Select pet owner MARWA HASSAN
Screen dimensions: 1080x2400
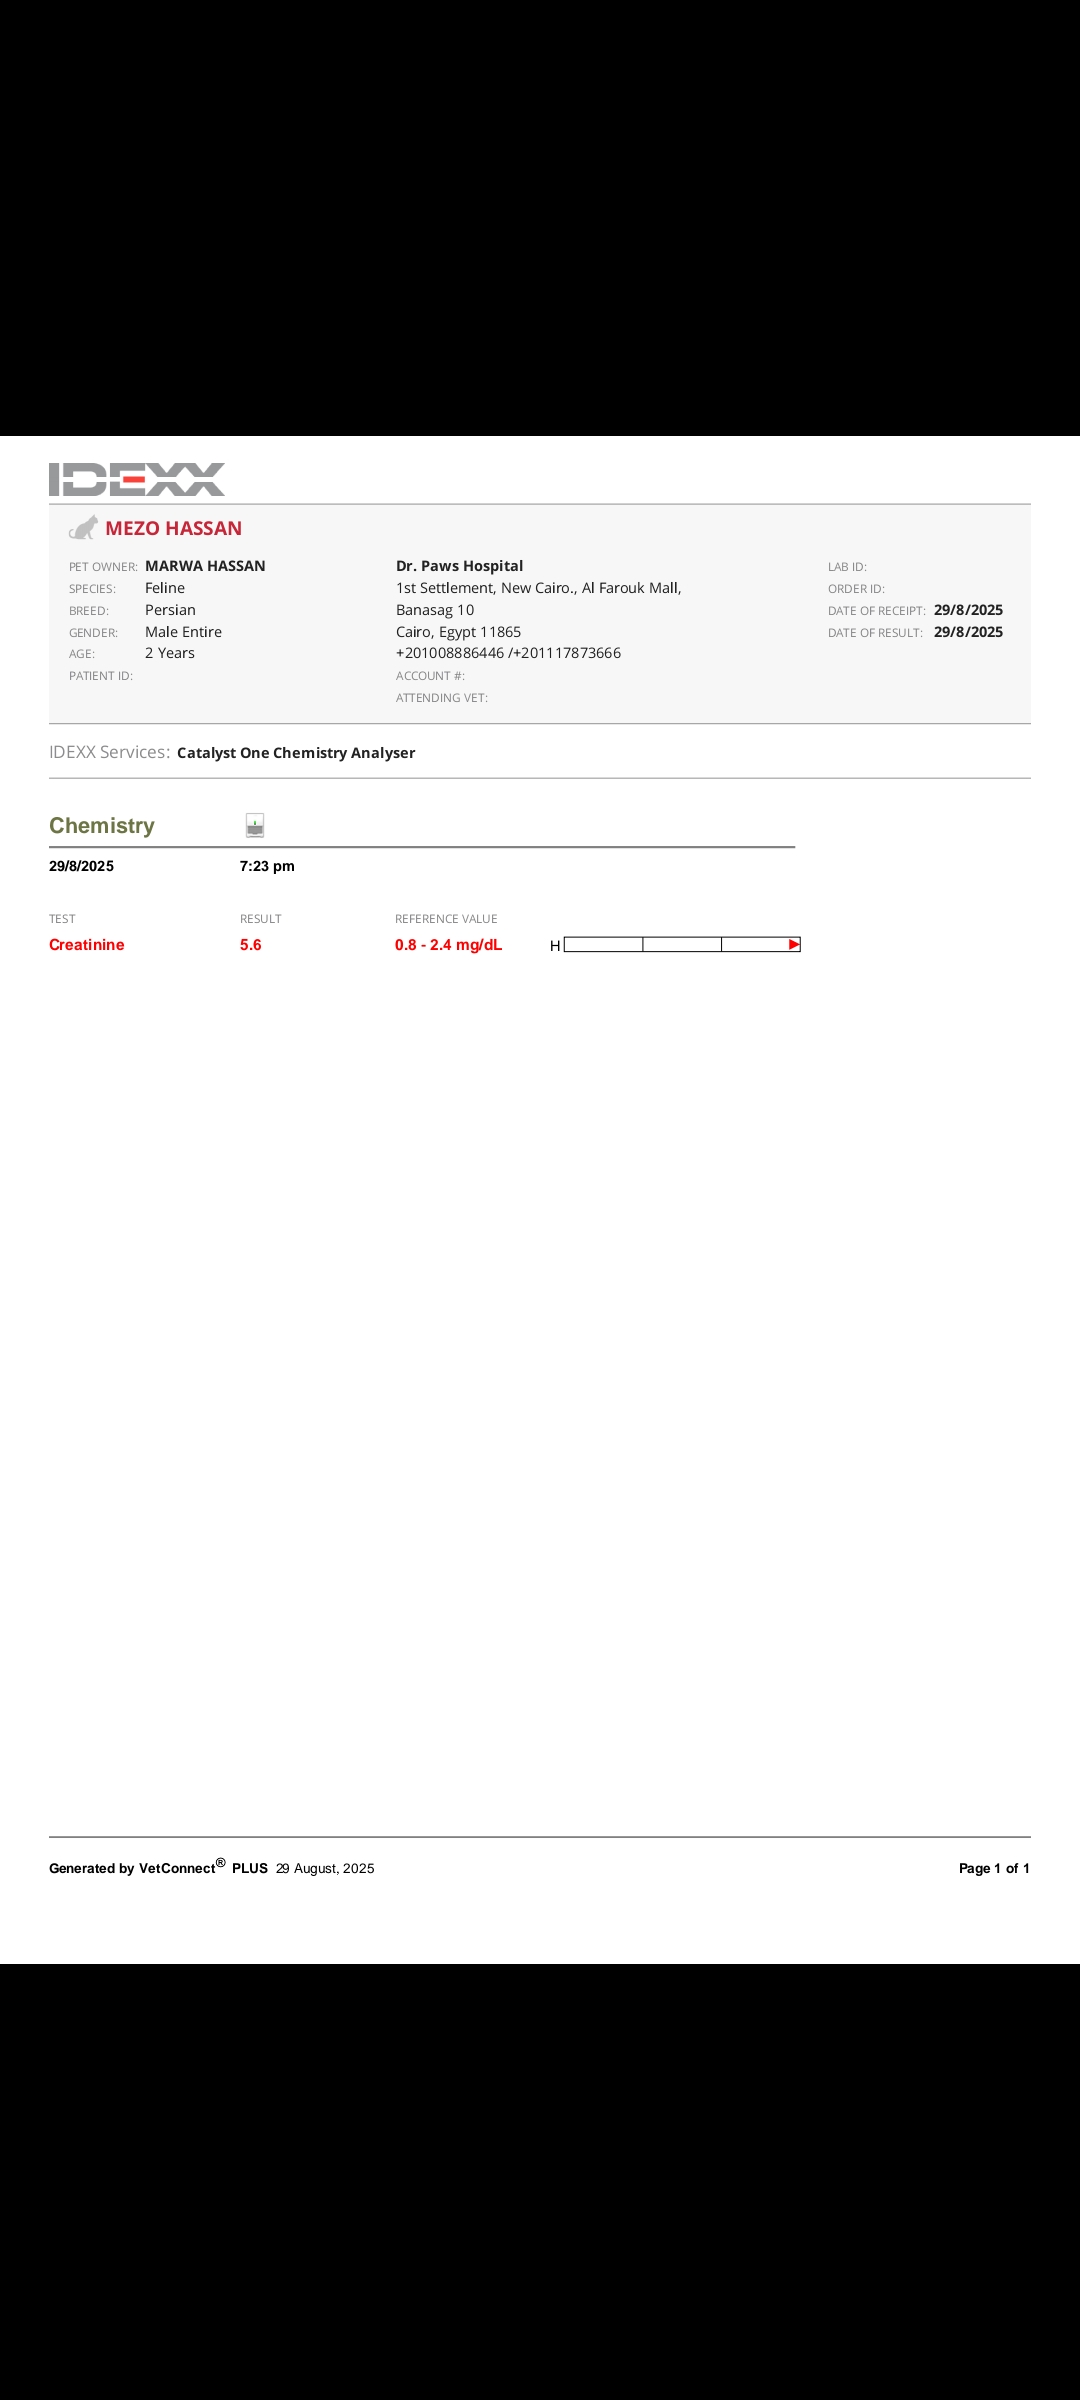tap(205, 566)
